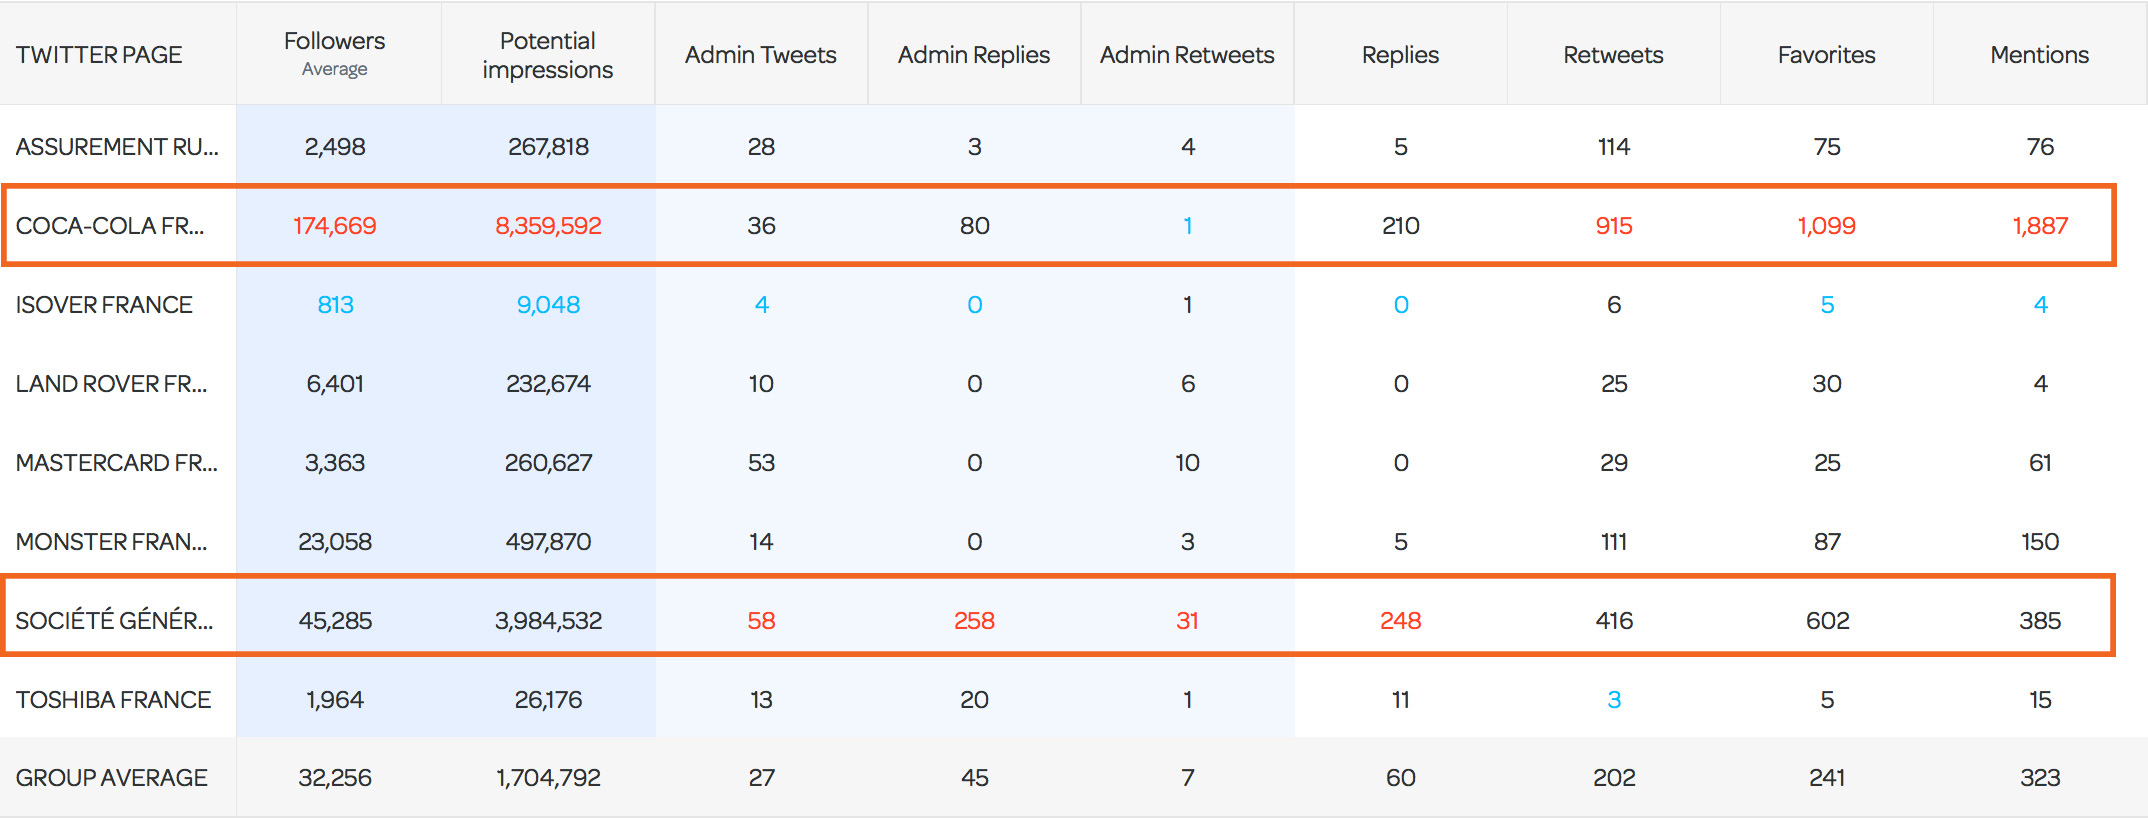Select the ASSUREMENT RU... page name
The width and height of the screenshot is (2148, 818).
[117, 147]
